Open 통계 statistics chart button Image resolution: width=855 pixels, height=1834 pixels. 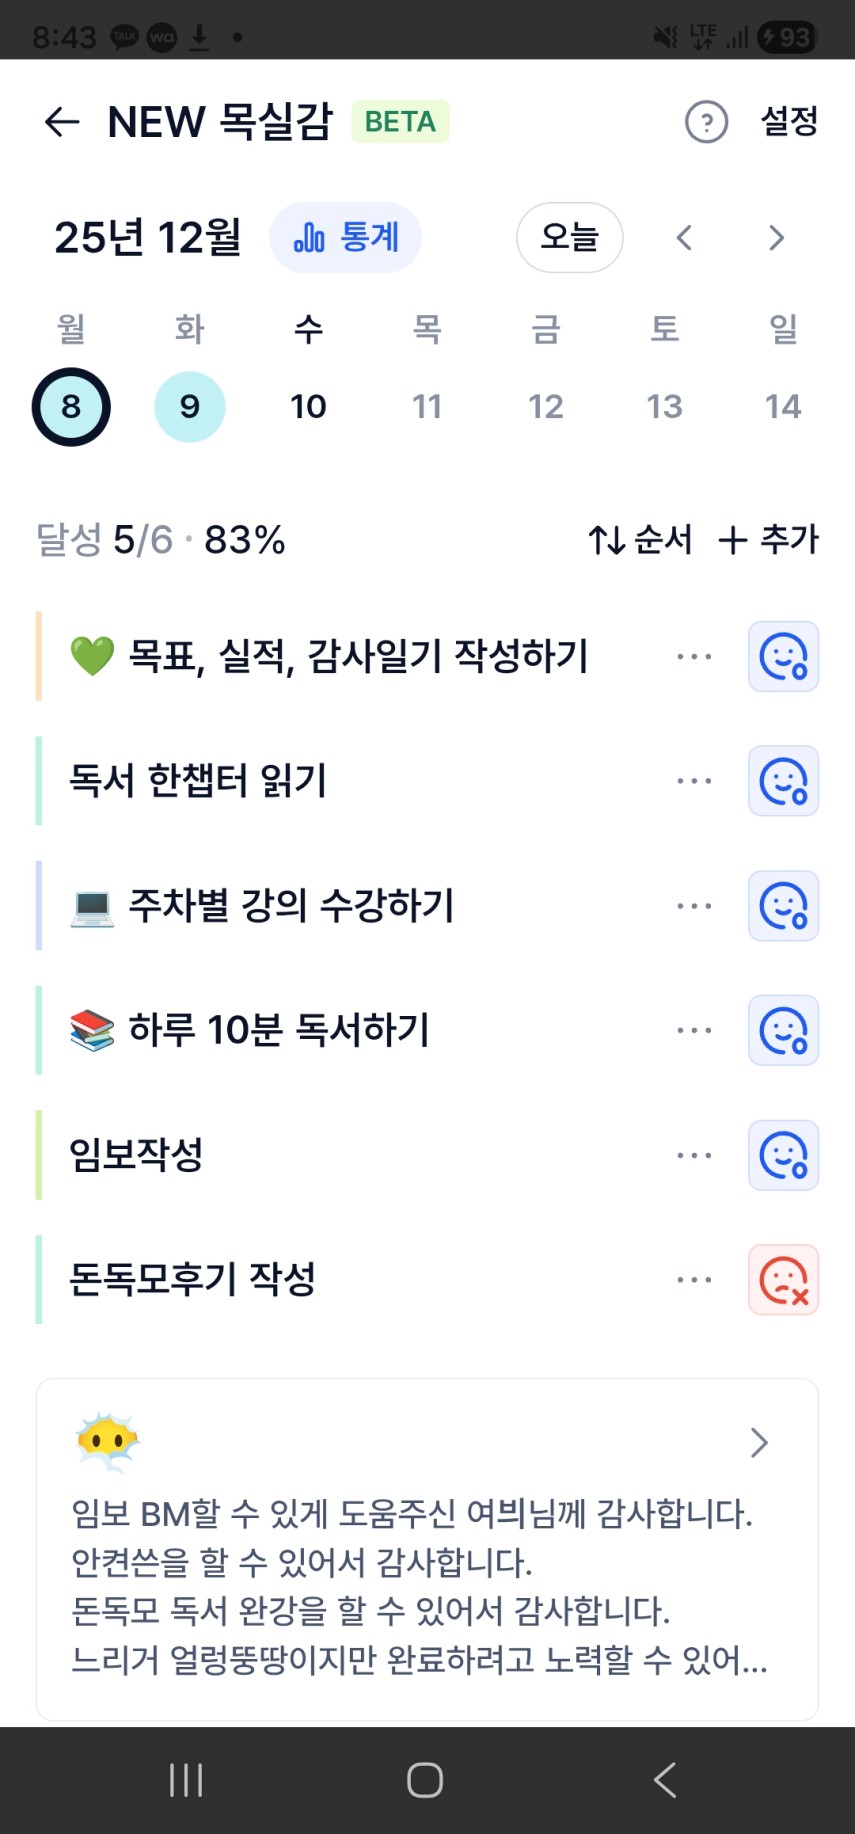(346, 238)
